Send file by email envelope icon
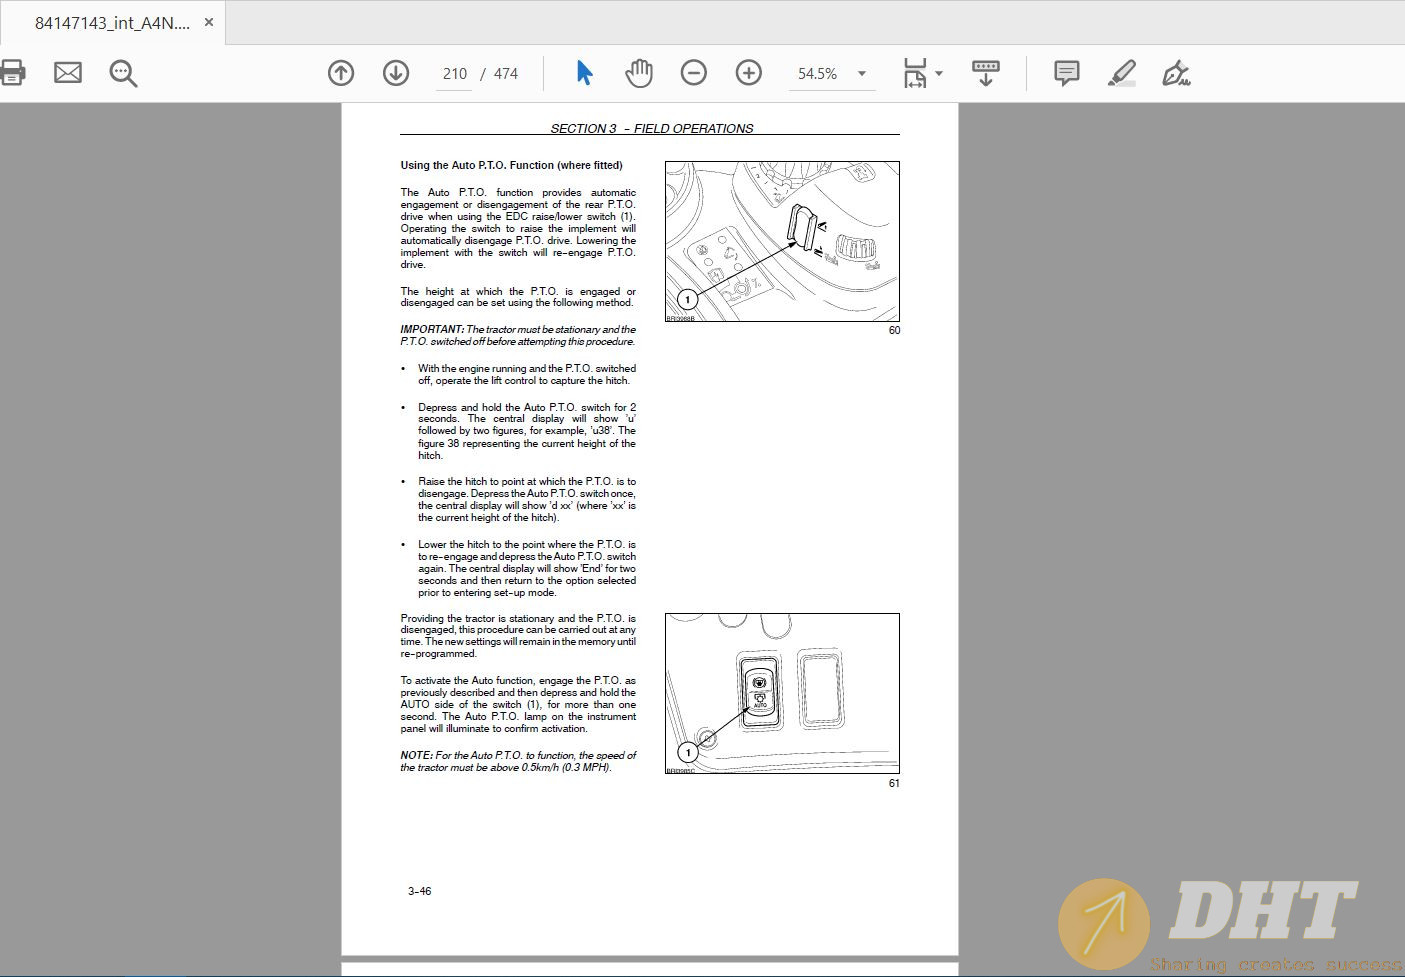The height and width of the screenshot is (977, 1405). click(68, 73)
